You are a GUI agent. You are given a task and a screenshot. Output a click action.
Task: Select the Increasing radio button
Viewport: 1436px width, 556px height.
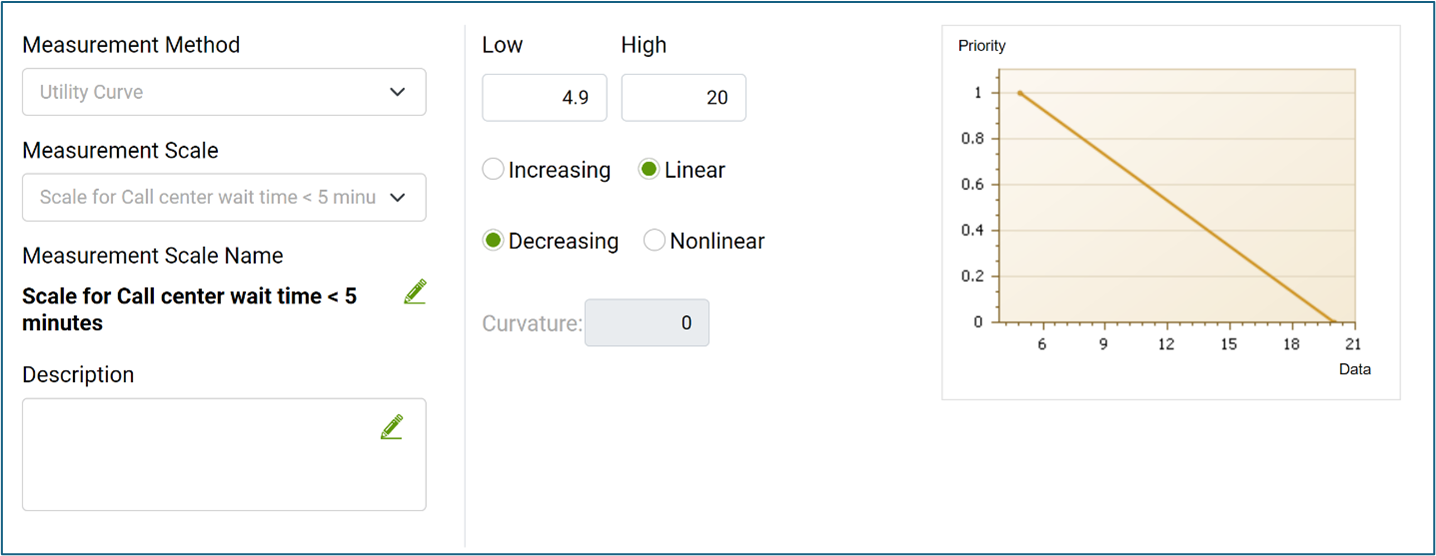click(493, 170)
